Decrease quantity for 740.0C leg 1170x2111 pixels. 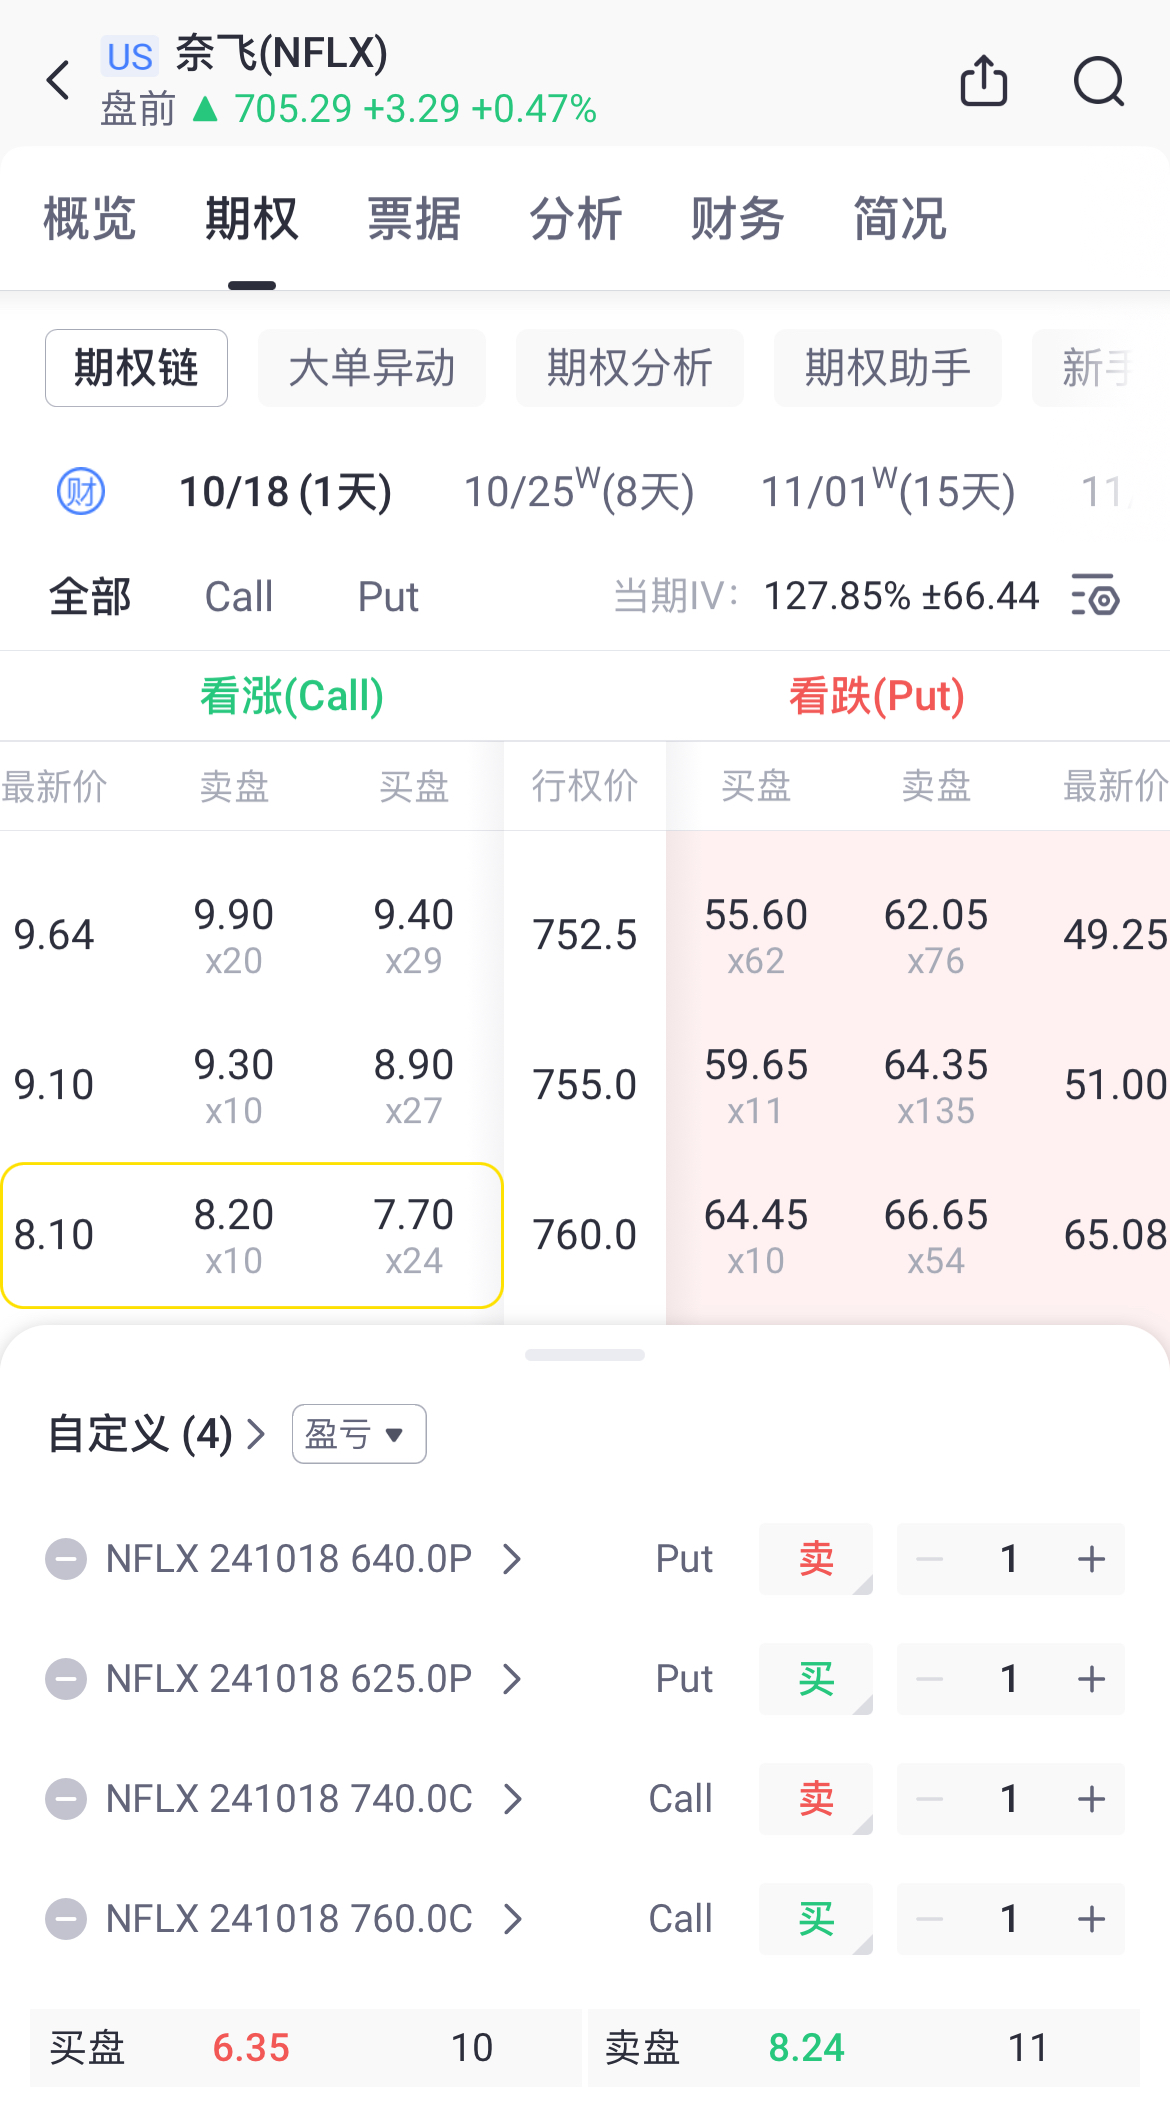tap(930, 1798)
